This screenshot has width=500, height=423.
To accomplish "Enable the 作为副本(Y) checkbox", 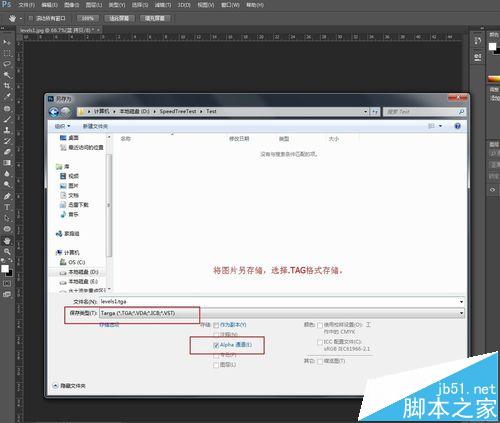I will coord(216,325).
